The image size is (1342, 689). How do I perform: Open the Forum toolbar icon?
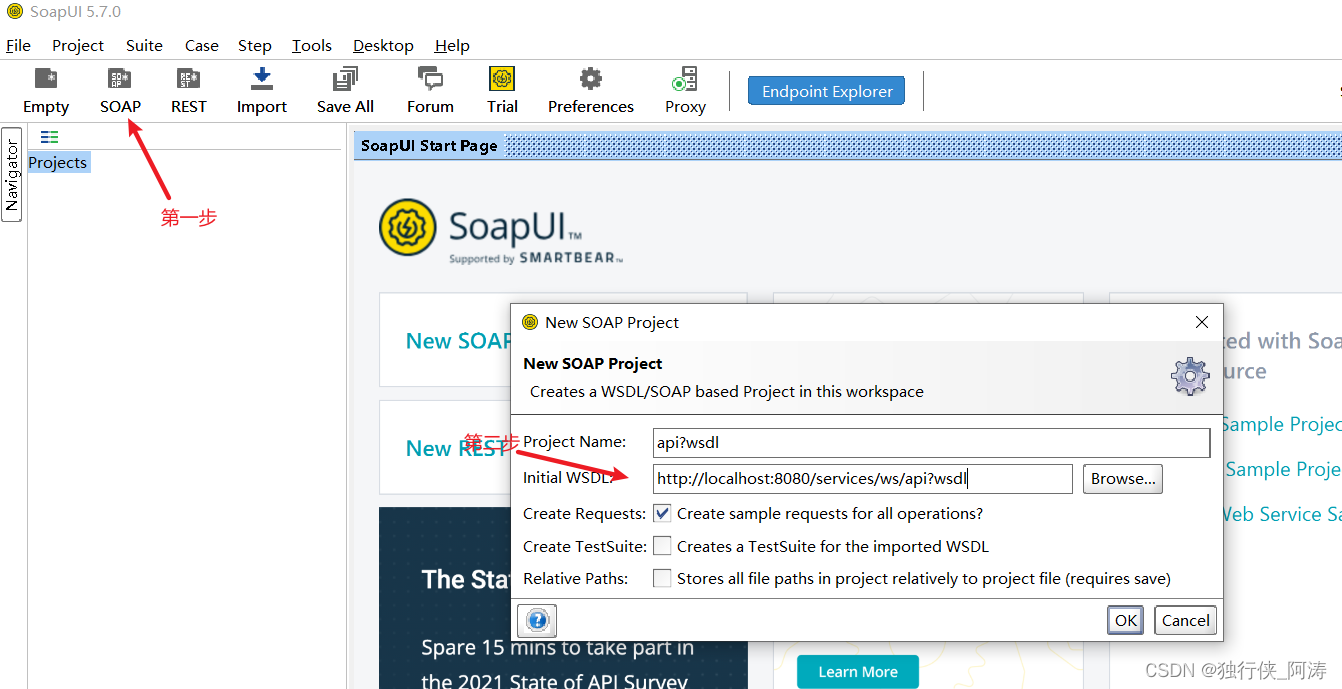click(430, 91)
